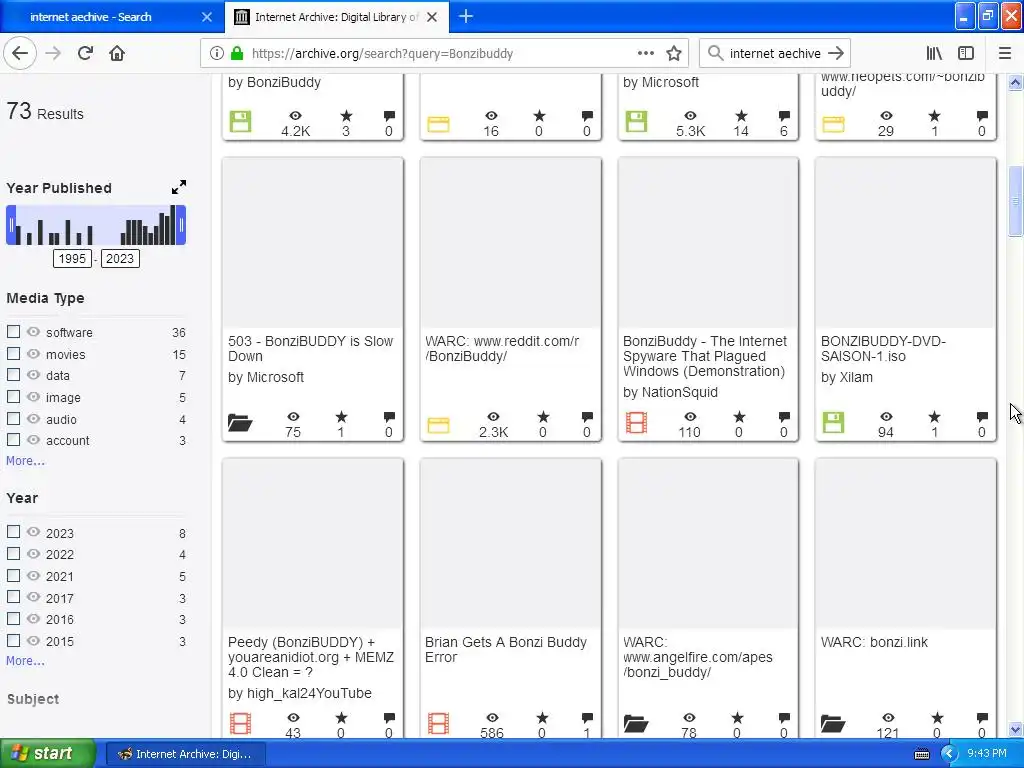1024x768 pixels.
Task: Click the page vertical scrollbar thumb
Action: pos(1015,202)
